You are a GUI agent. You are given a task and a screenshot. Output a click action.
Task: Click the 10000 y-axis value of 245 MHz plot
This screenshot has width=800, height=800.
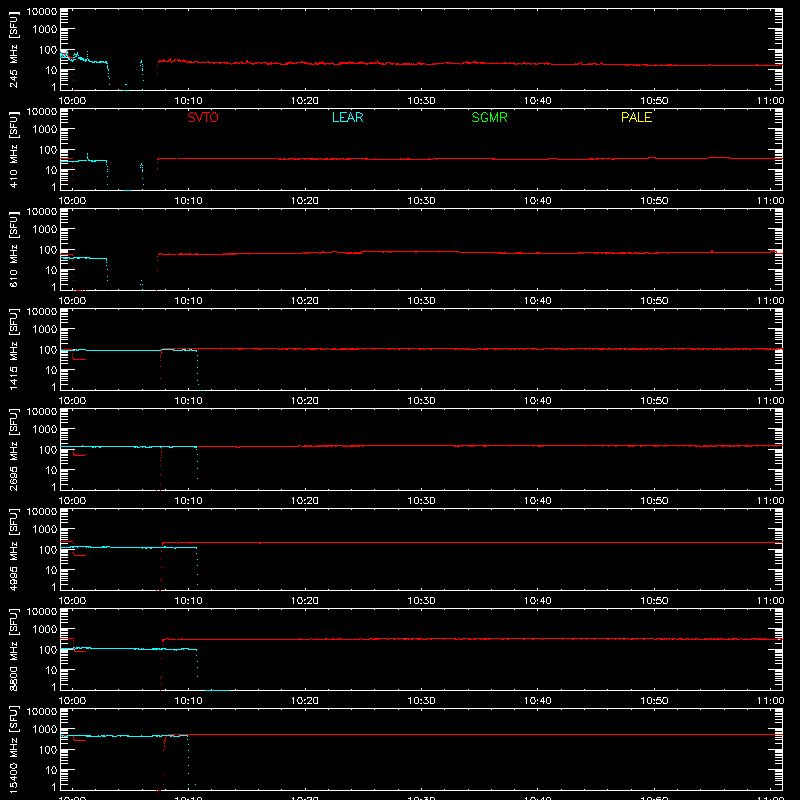(42, 12)
